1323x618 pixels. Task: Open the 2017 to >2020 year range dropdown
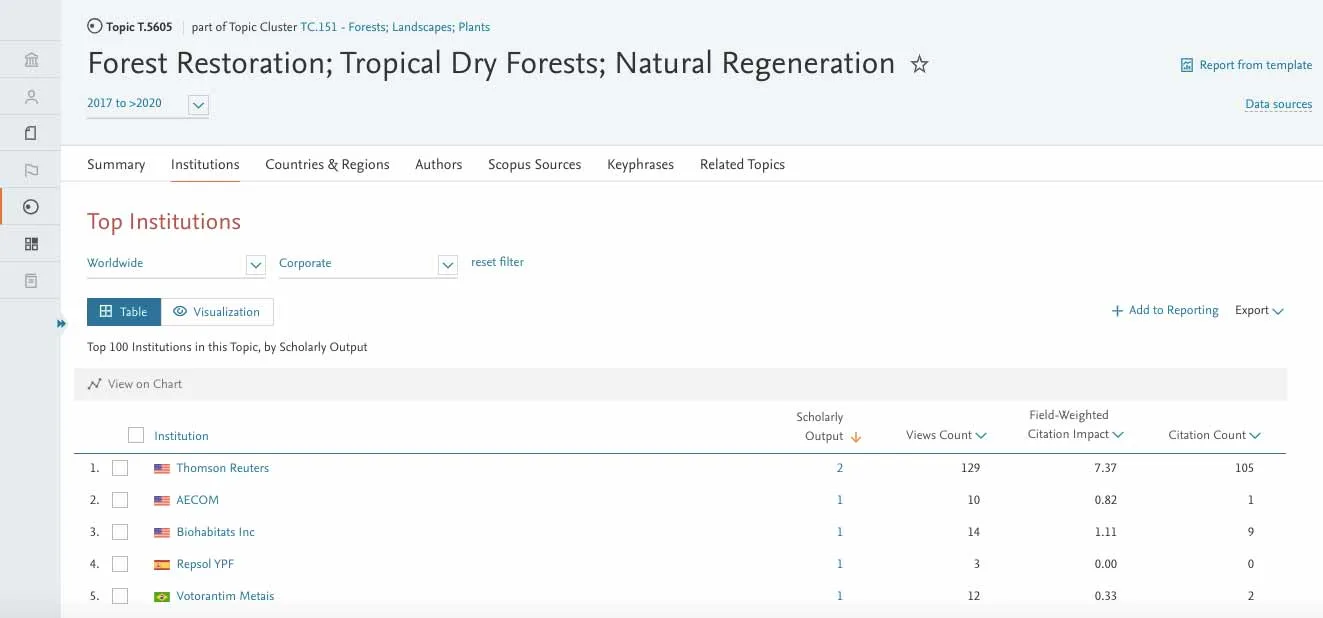198,104
